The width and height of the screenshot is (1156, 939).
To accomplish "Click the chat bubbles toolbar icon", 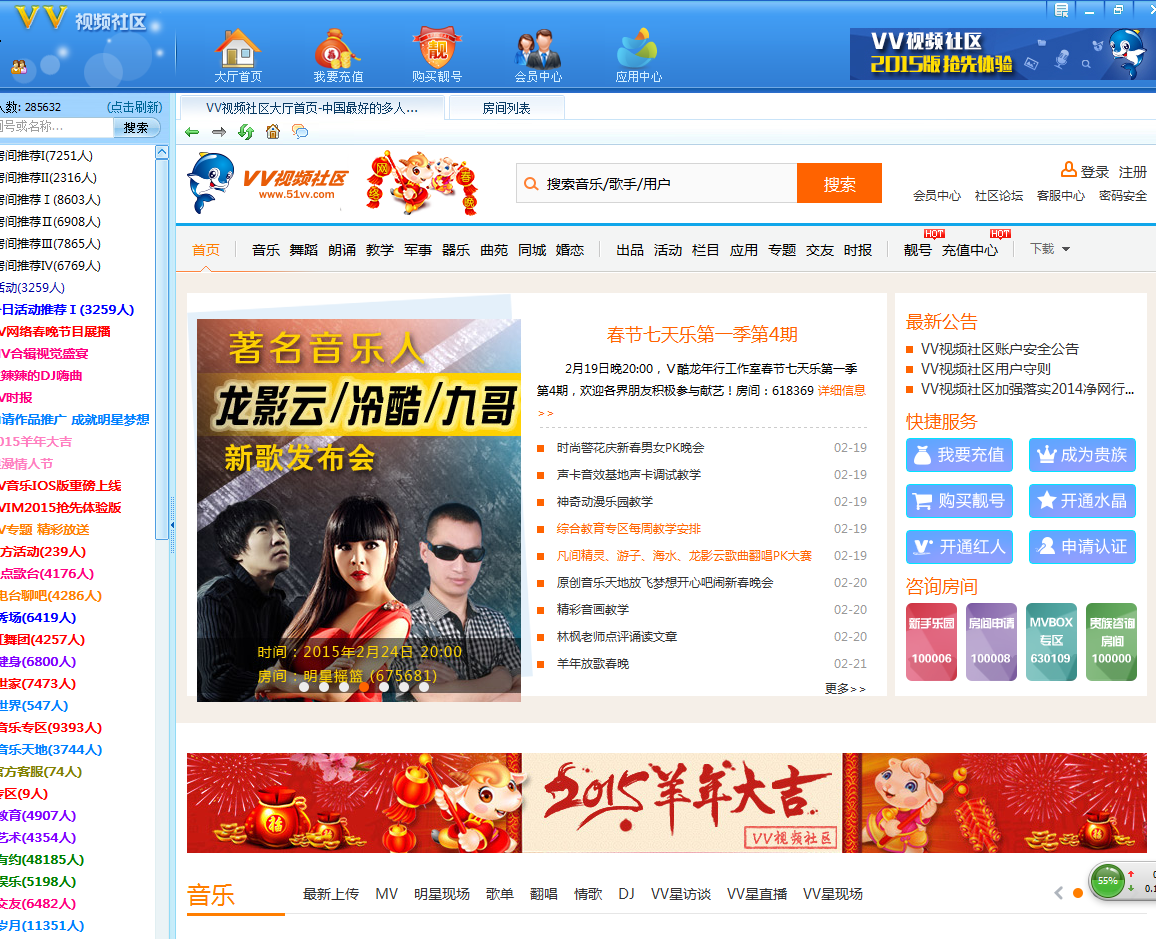I will click(x=300, y=132).
